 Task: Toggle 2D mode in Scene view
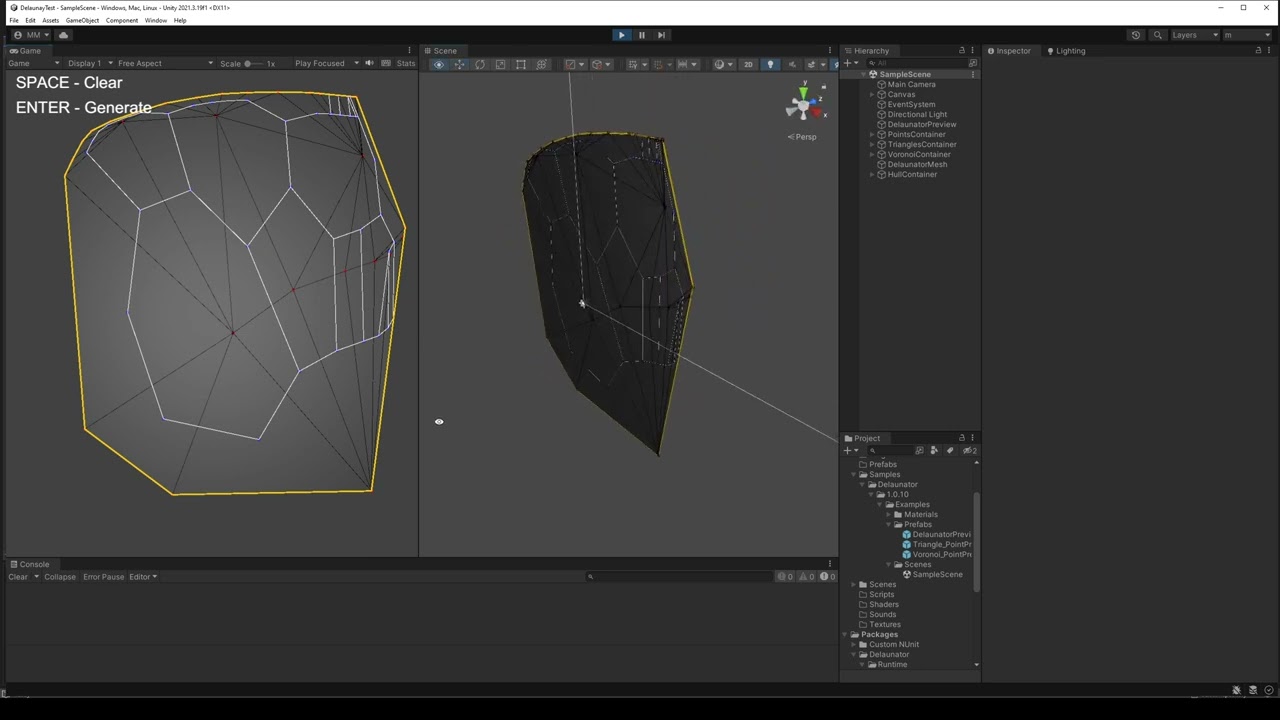(x=748, y=65)
